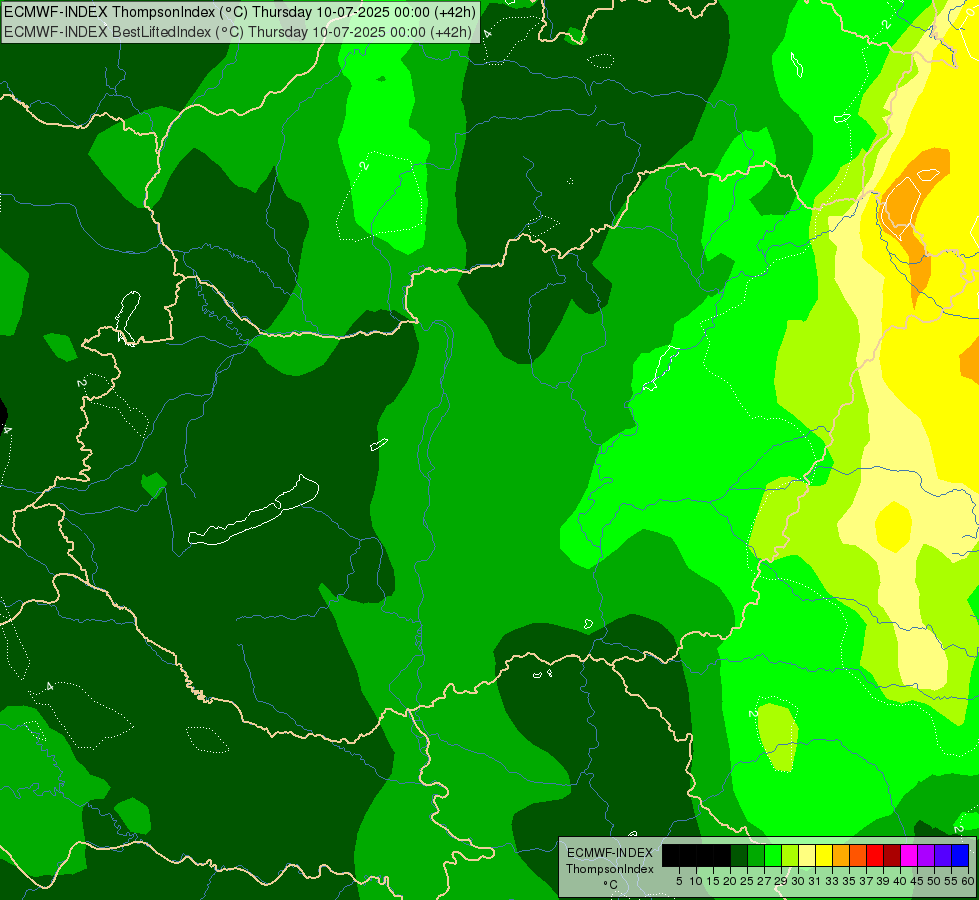This screenshot has height=900, width=979.
Task: Choose the orange 33-35 legend swatch
Action: 841,856
